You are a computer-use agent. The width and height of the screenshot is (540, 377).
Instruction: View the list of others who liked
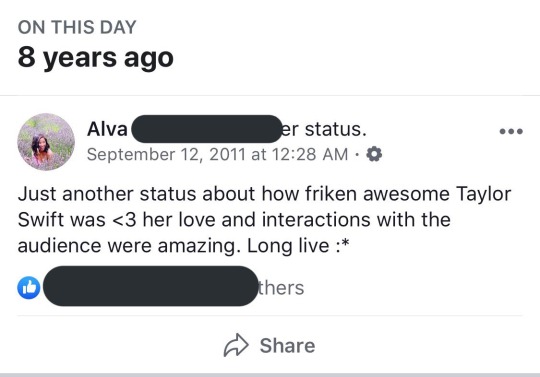(x=281, y=288)
